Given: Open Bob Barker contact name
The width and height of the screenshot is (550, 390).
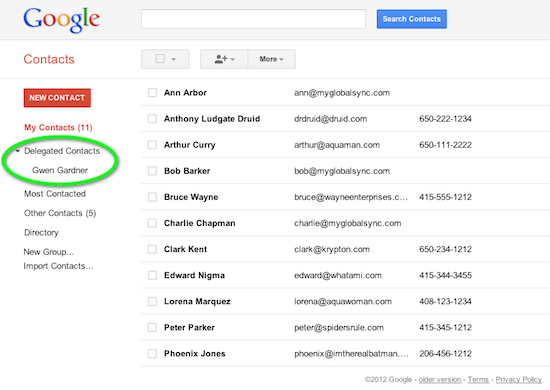Looking at the screenshot, I should click(x=187, y=171).
